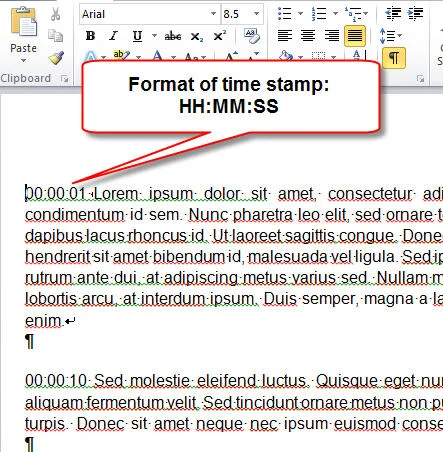The height and width of the screenshot is (452, 443).
Task: Click the font size 8.5 field
Action: pyautogui.click(x=236, y=14)
